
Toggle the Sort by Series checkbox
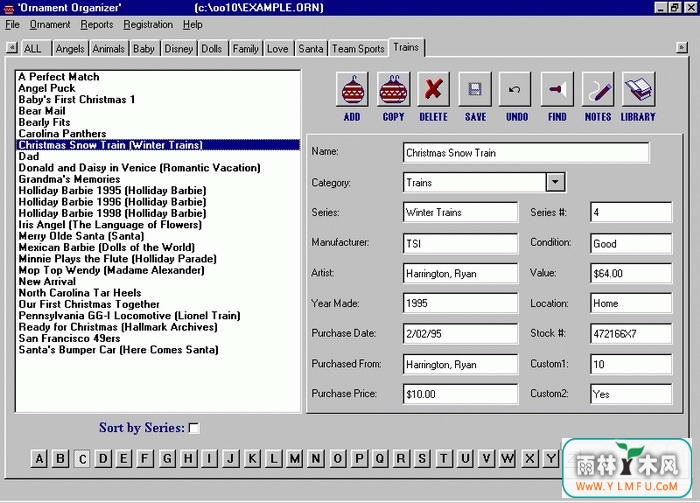click(x=194, y=428)
